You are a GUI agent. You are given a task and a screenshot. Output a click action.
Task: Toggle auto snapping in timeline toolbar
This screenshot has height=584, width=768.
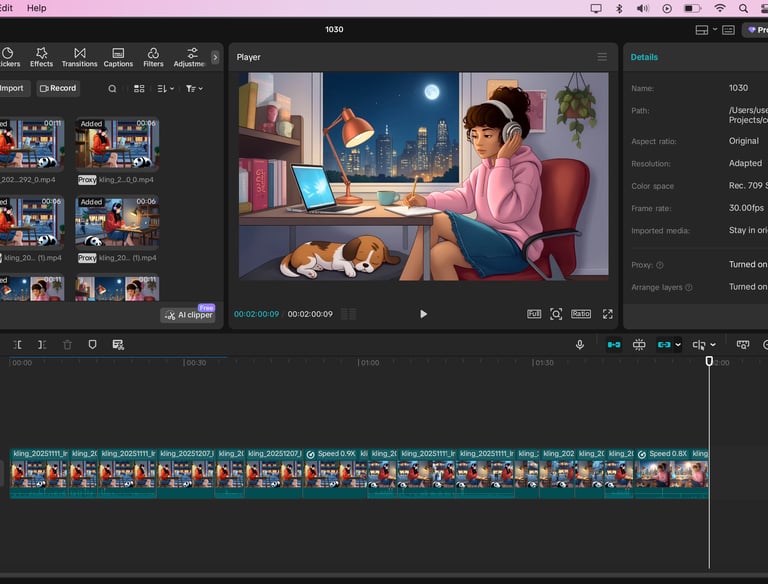coord(639,345)
